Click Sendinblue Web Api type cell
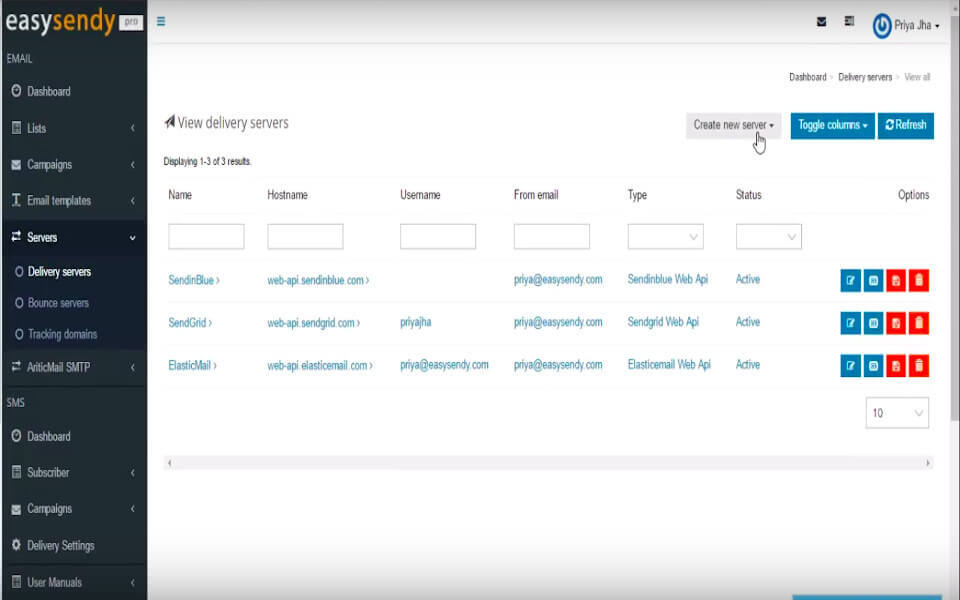The image size is (960, 600). click(667, 279)
